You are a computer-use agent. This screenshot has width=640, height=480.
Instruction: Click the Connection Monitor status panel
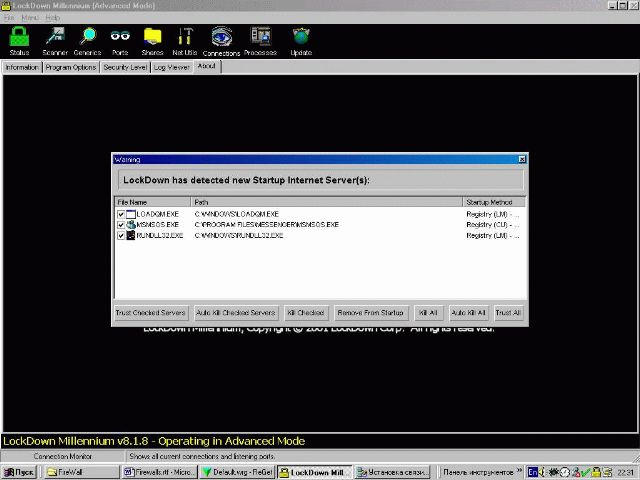[x=63, y=456]
